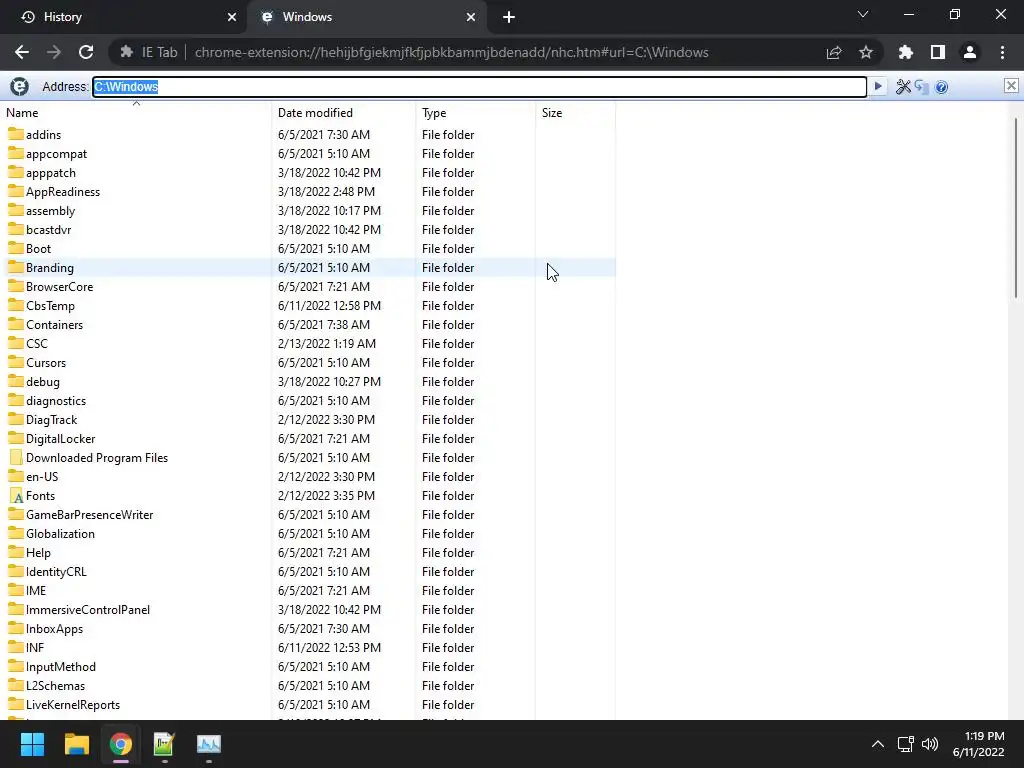Open a new tab with plus button
The height and width of the screenshot is (768, 1024).
click(509, 17)
